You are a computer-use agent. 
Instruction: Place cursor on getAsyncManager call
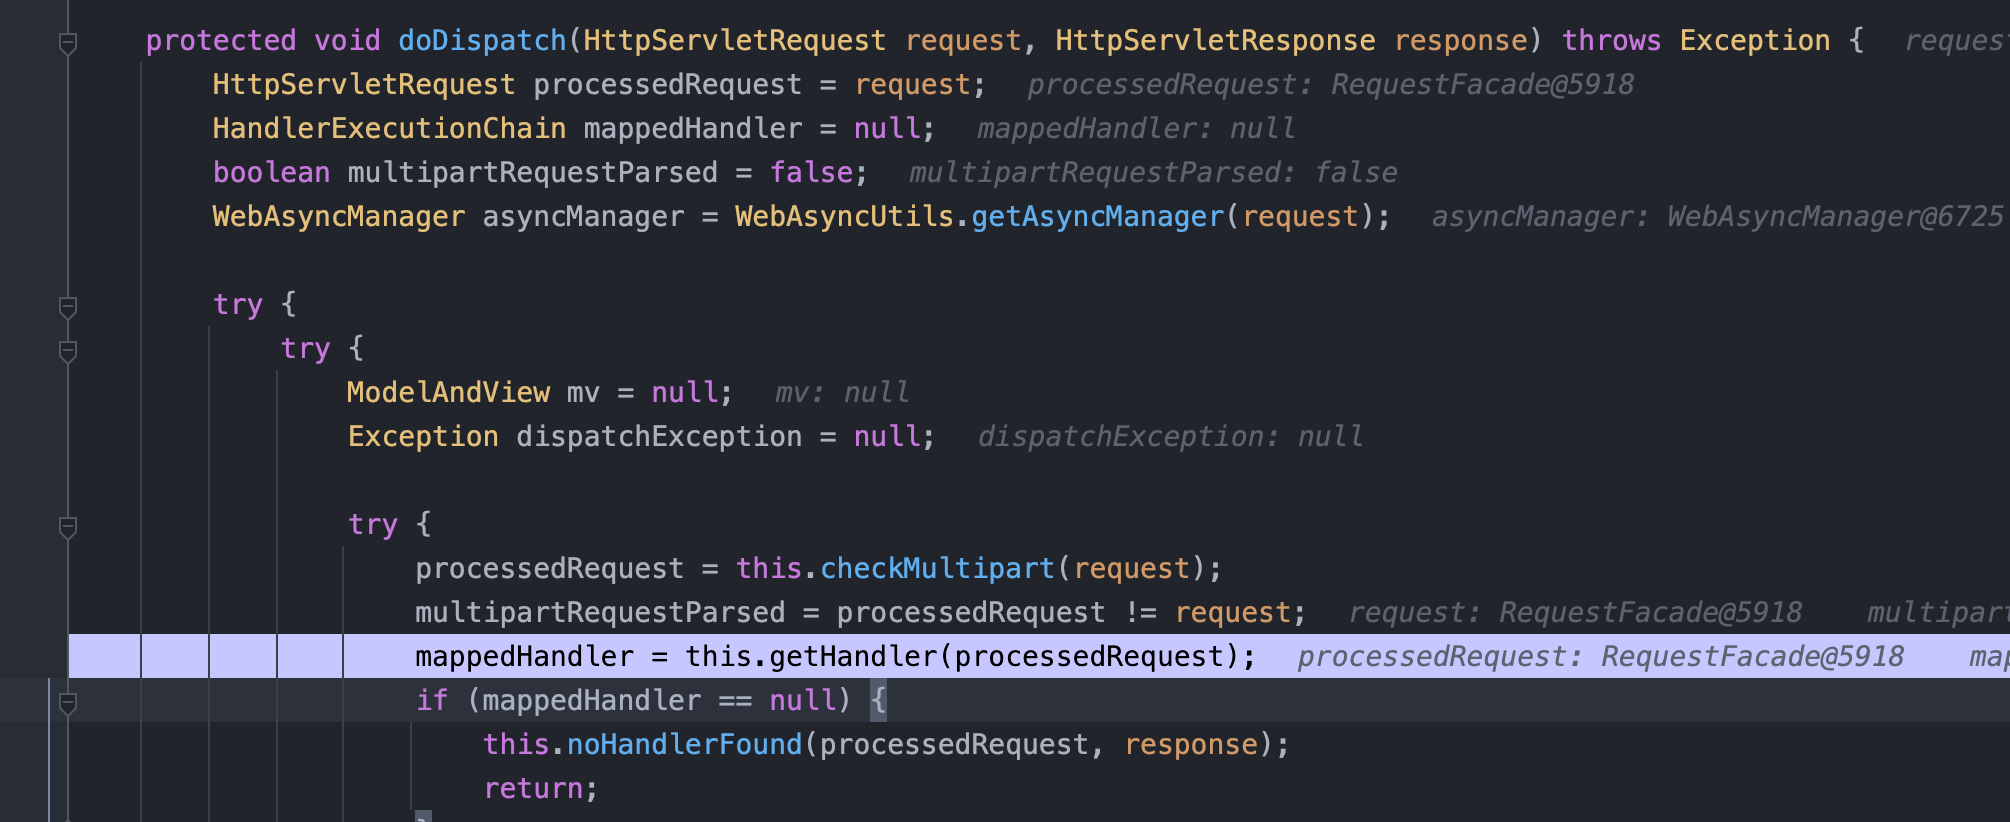(1097, 217)
